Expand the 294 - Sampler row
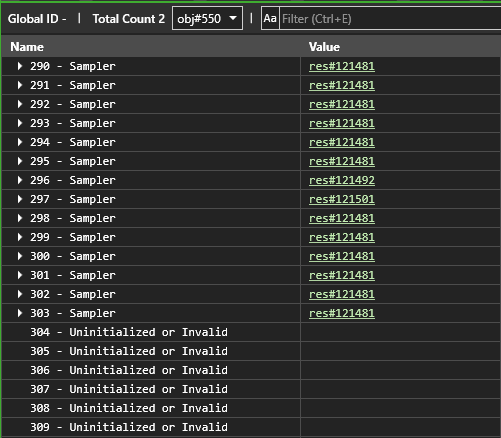Screen dimensions: 501x438 tap(20, 142)
